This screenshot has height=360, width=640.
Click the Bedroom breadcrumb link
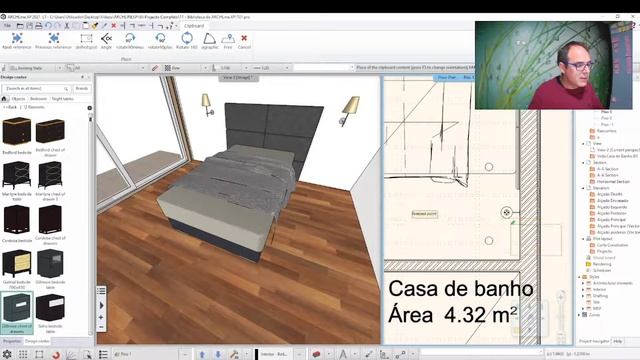point(38,99)
